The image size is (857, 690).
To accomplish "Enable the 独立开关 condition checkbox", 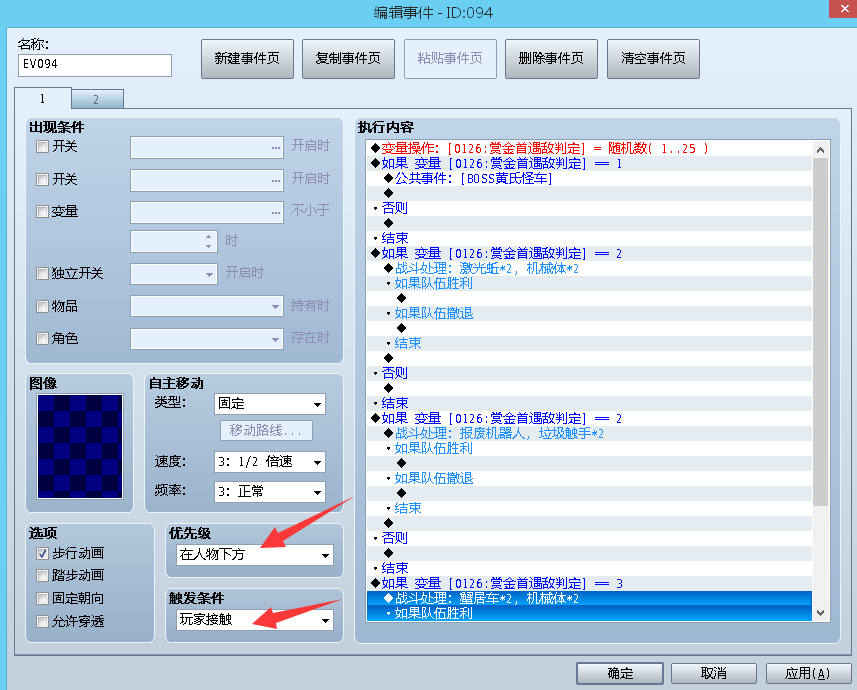I will point(42,273).
